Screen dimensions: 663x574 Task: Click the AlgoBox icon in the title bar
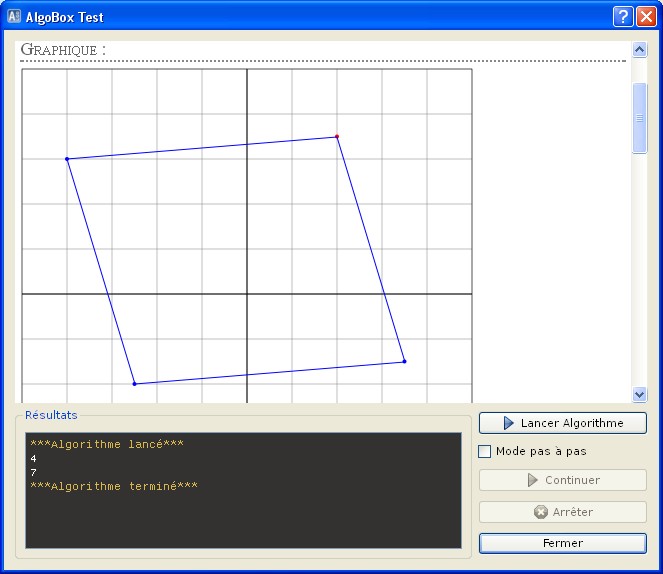[14, 16]
